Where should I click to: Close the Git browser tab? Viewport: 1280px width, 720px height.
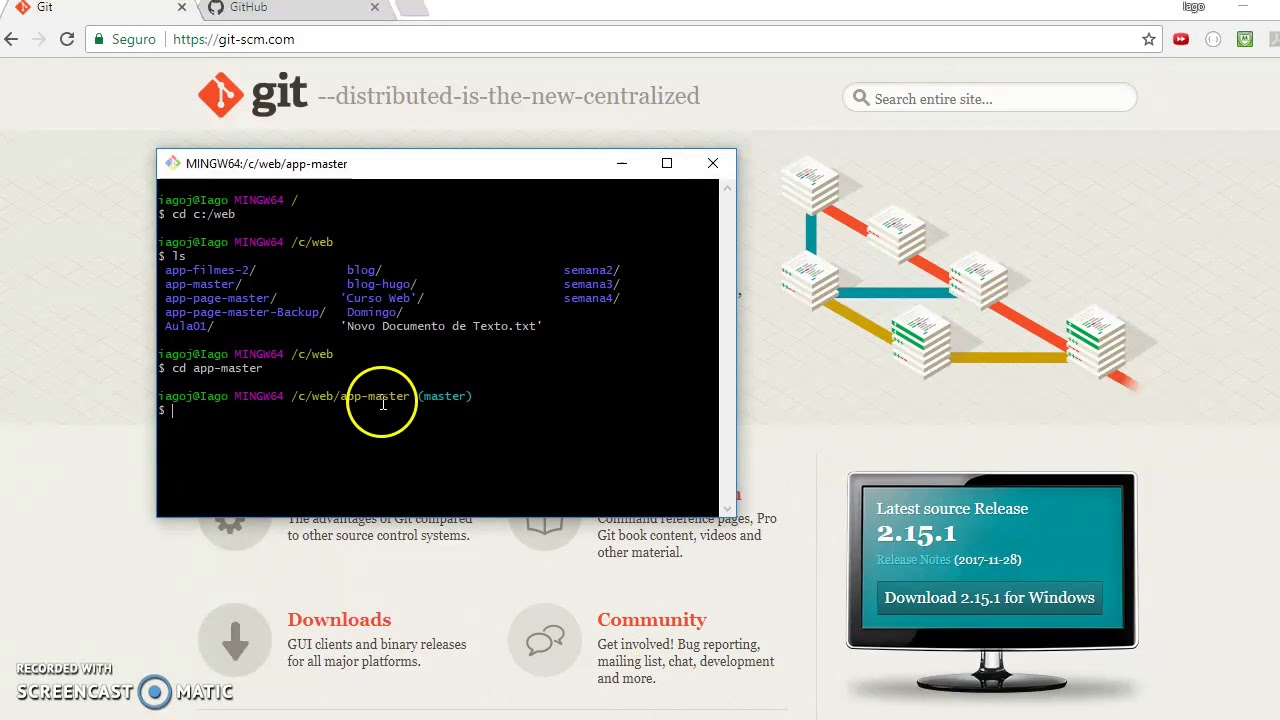(x=181, y=7)
